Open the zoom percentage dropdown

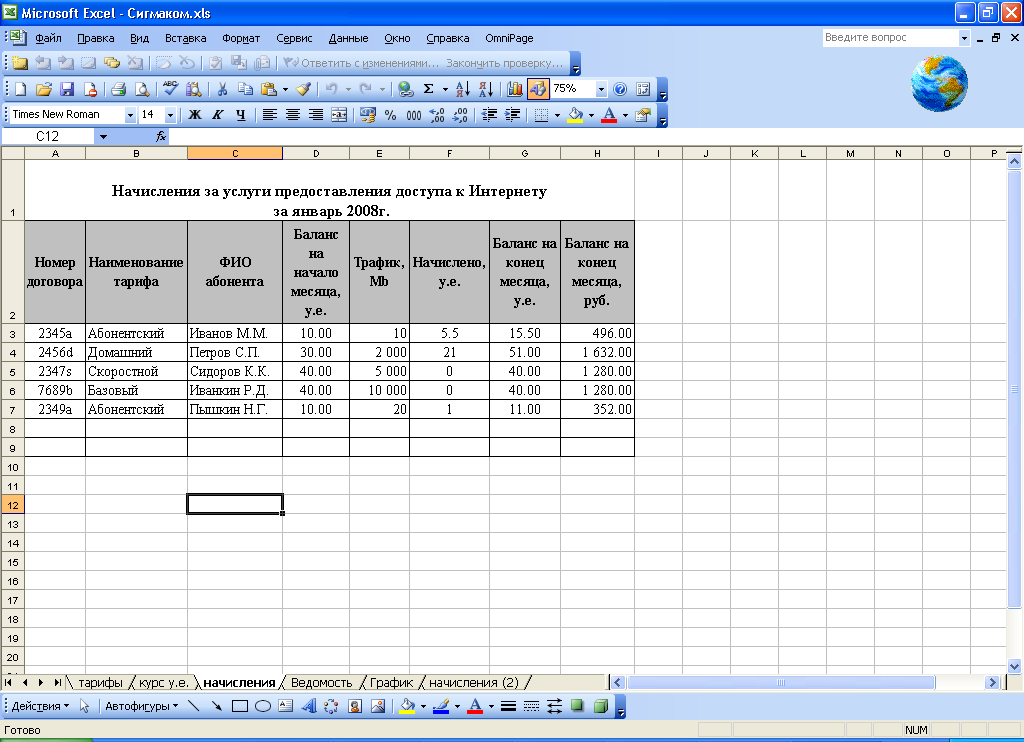tap(601, 89)
